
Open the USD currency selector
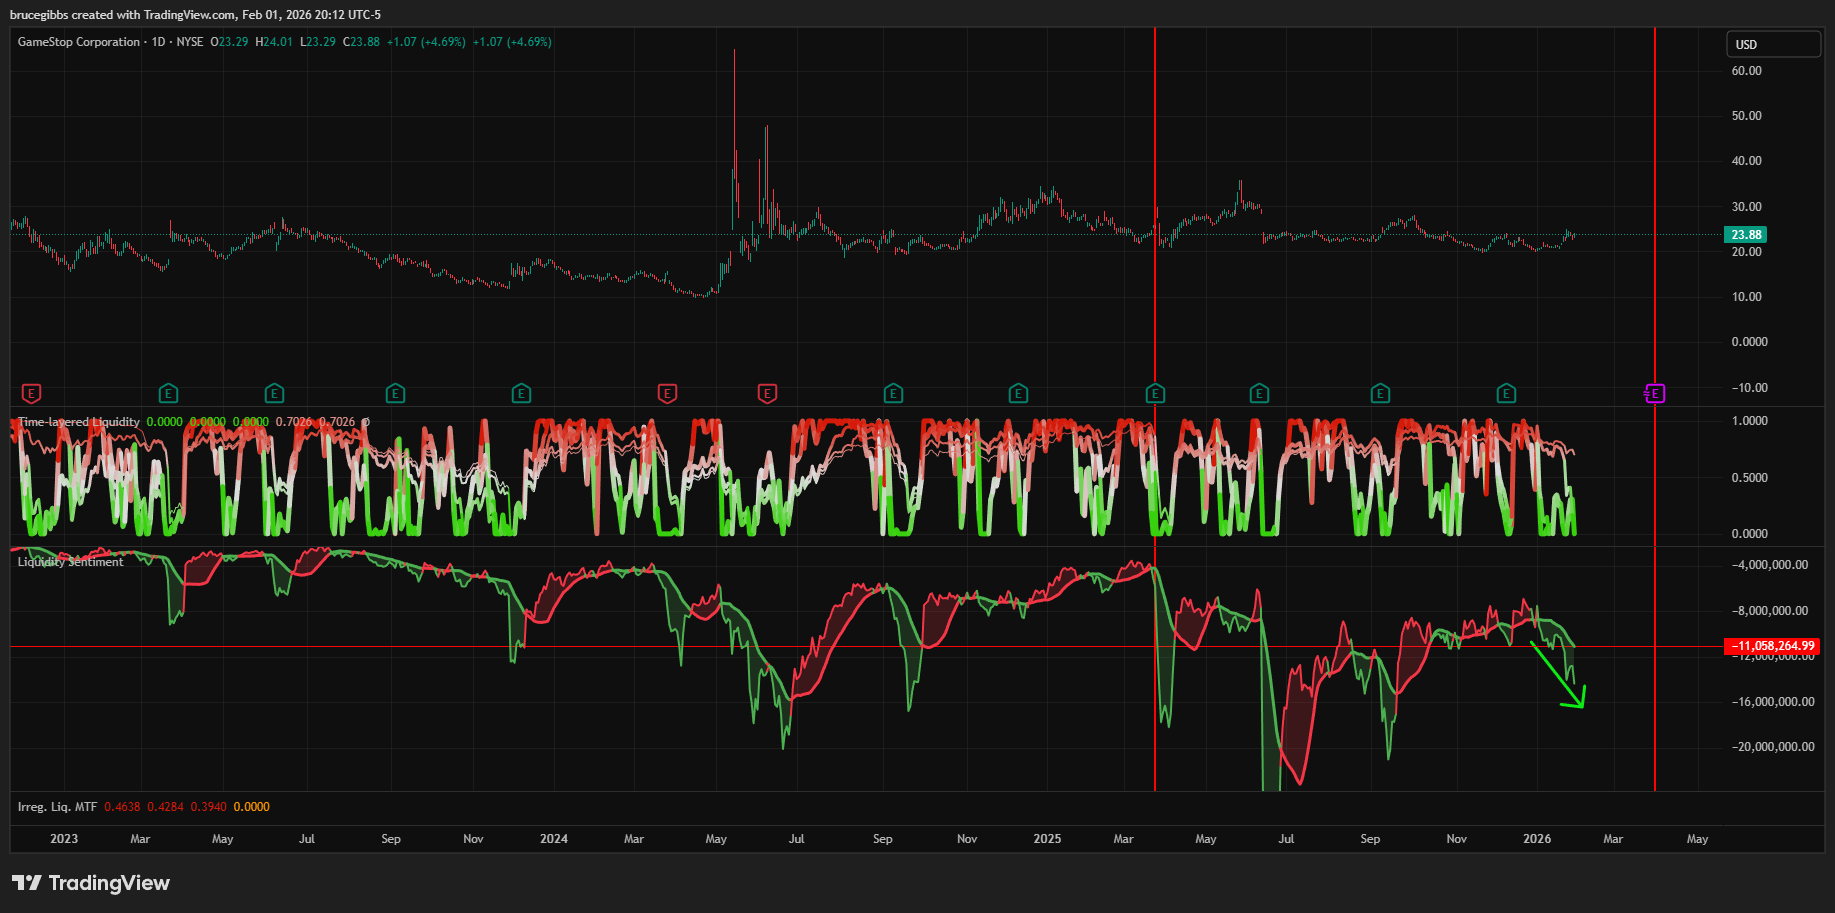(x=1772, y=45)
